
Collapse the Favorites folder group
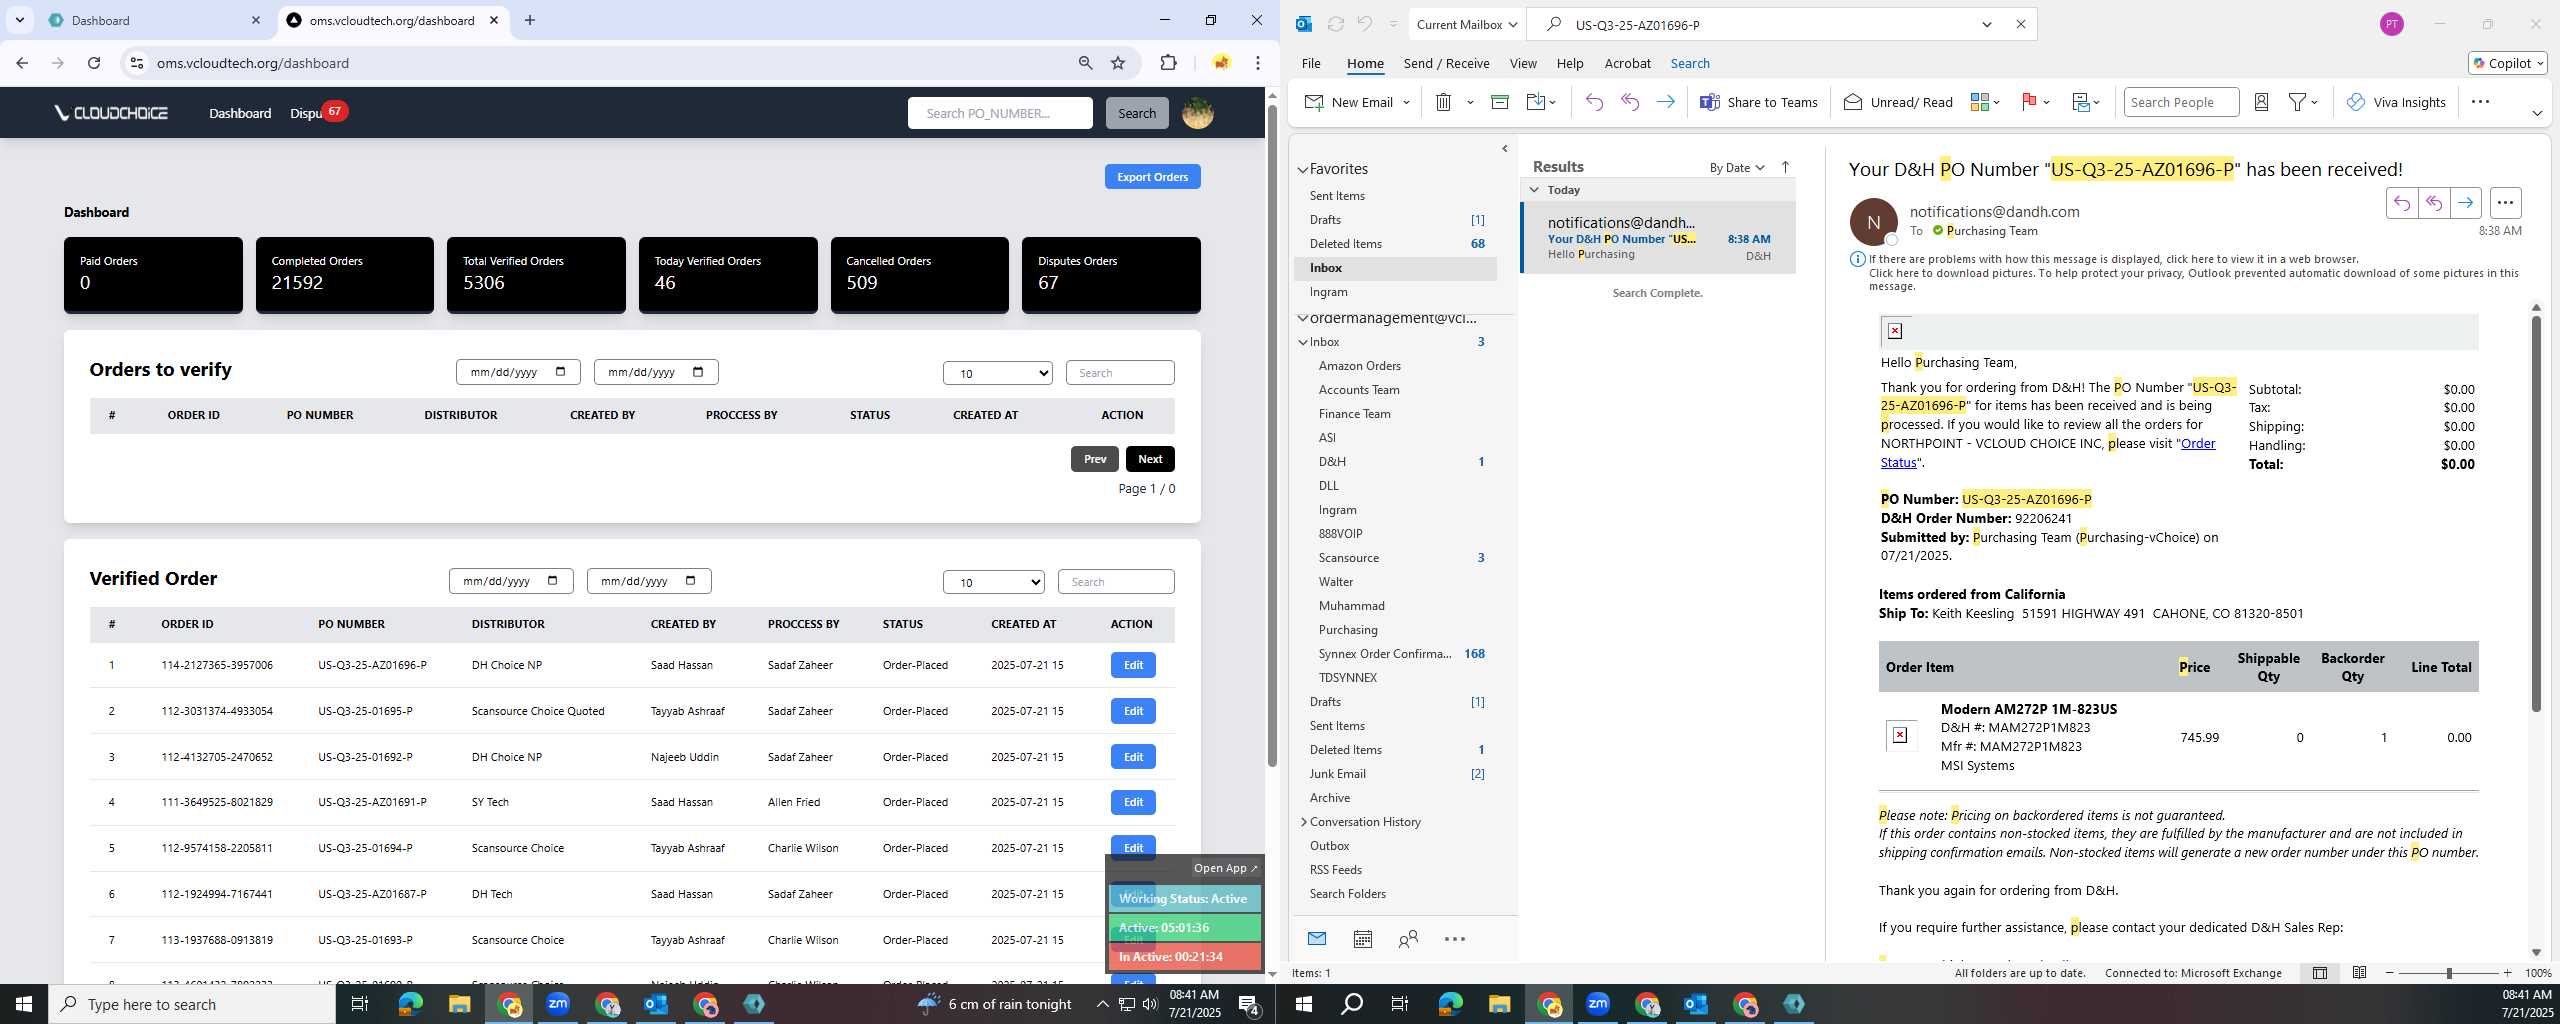[x=1303, y=170]
